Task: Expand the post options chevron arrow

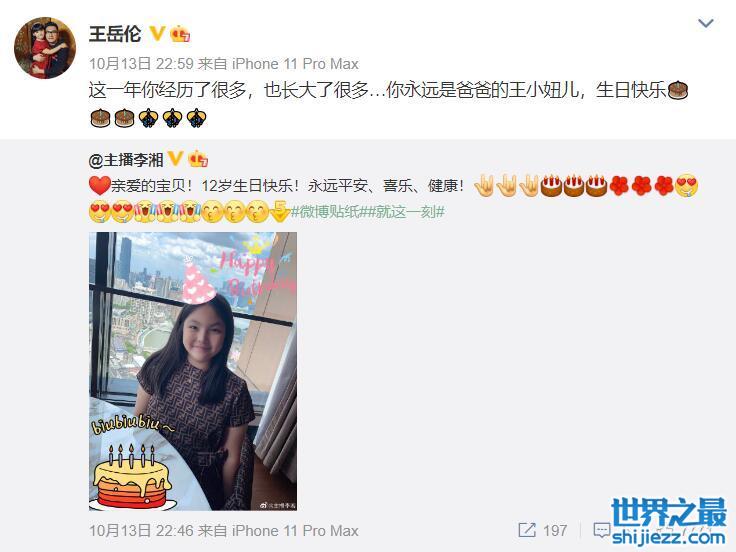Action: [705, 23]
